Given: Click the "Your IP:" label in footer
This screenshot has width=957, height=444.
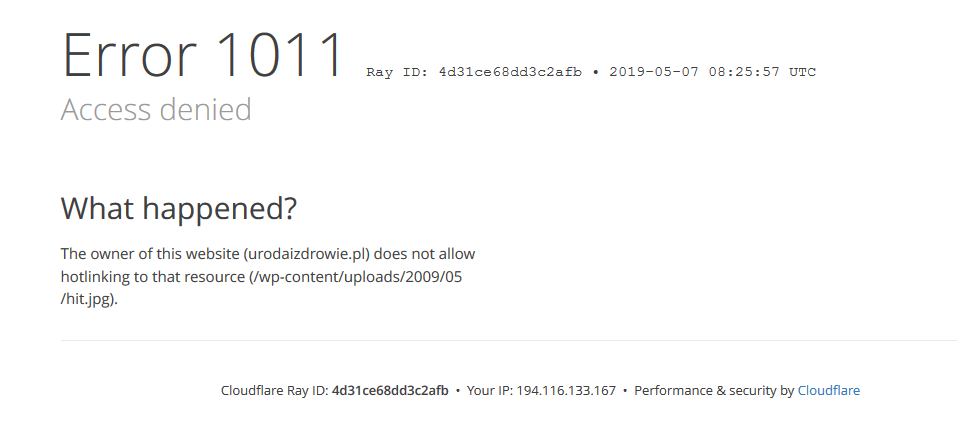Looking at the screenshot, I should (489, 391).
